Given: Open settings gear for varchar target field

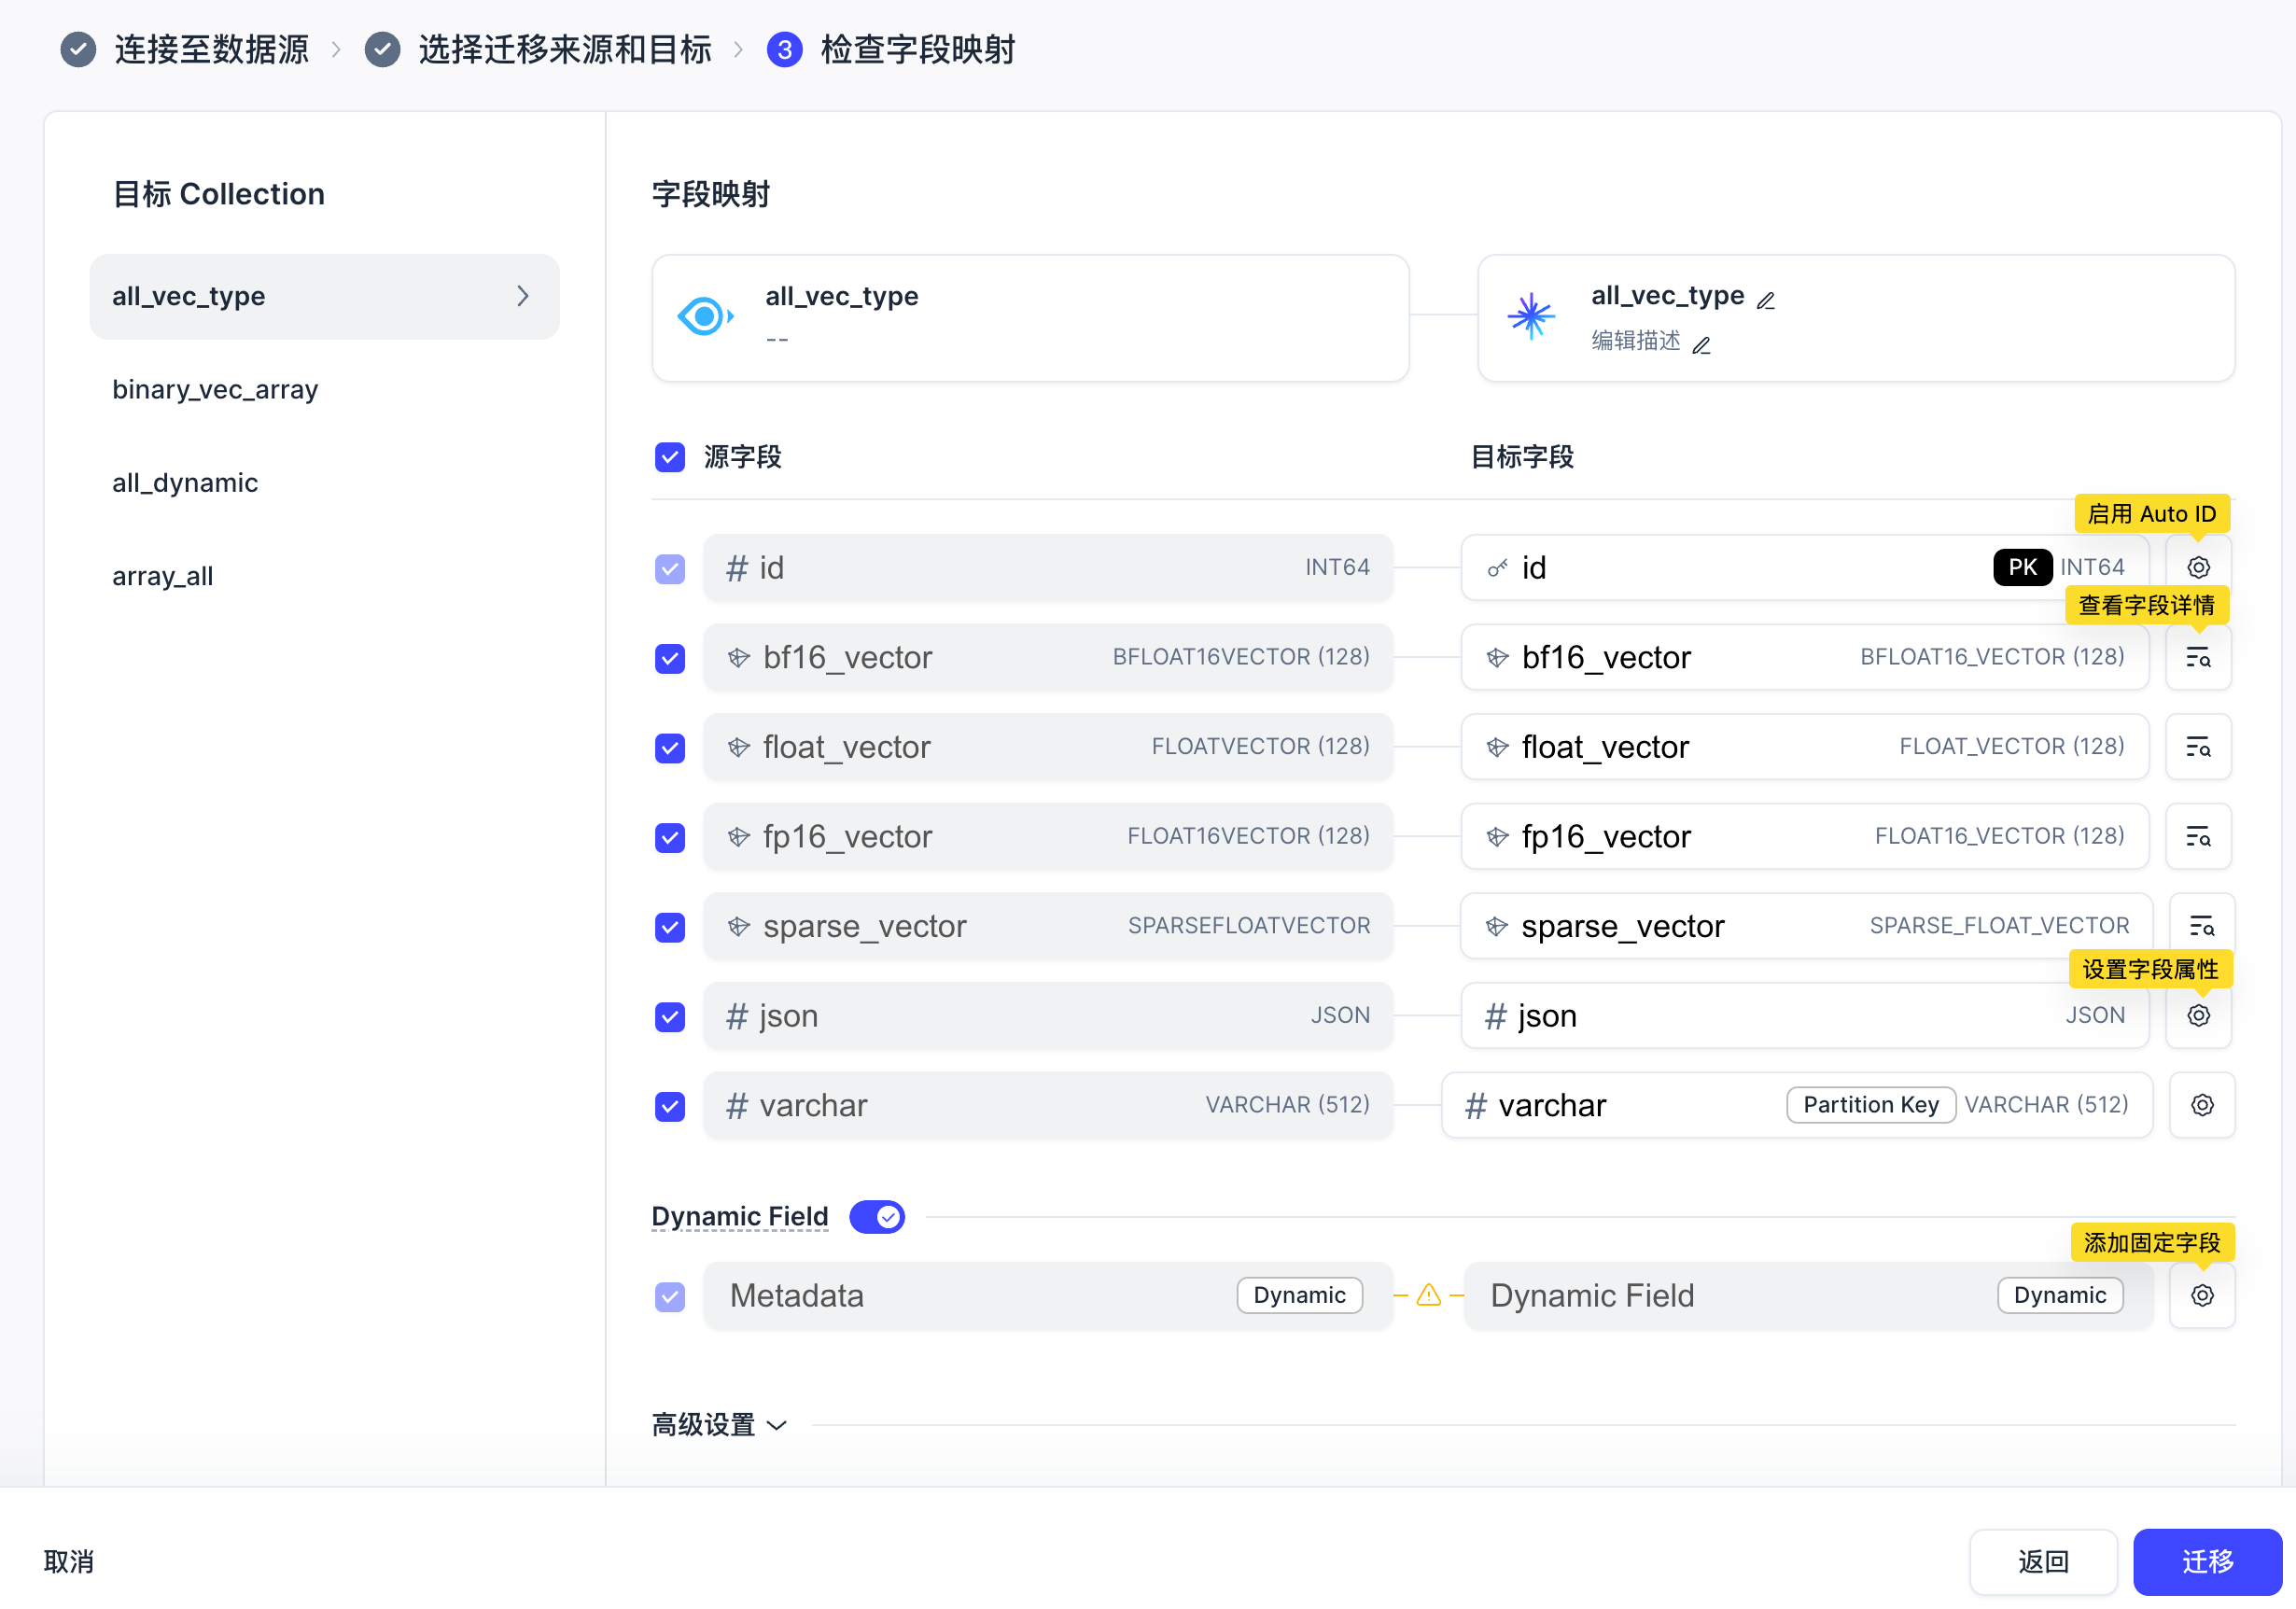Looking at the screenshot, I should click(2202, 1105).
